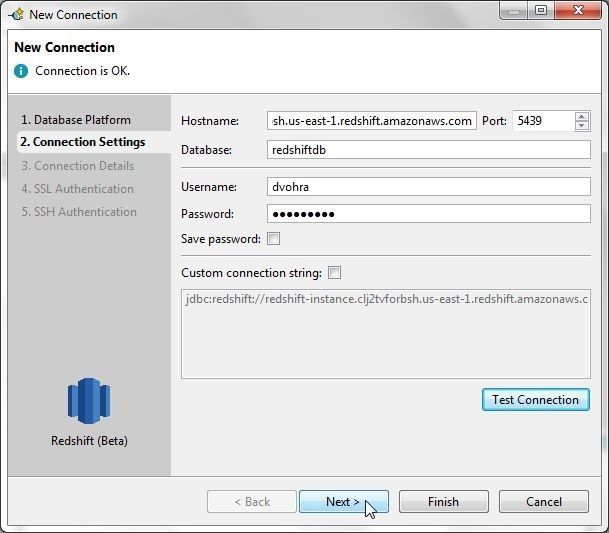Click the application icon in the title bar
The image size is (609, 533).
[x=17, y=15]
